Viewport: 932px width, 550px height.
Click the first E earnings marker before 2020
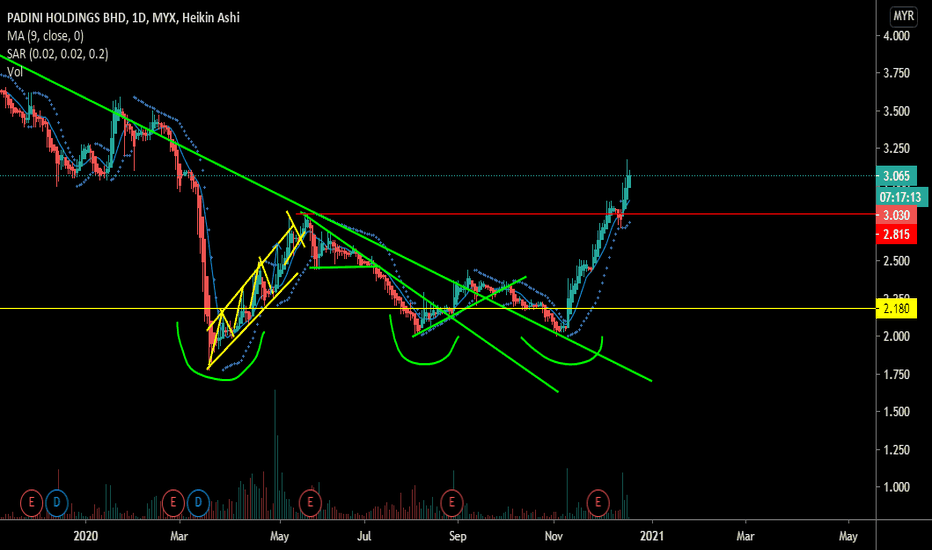31,502
